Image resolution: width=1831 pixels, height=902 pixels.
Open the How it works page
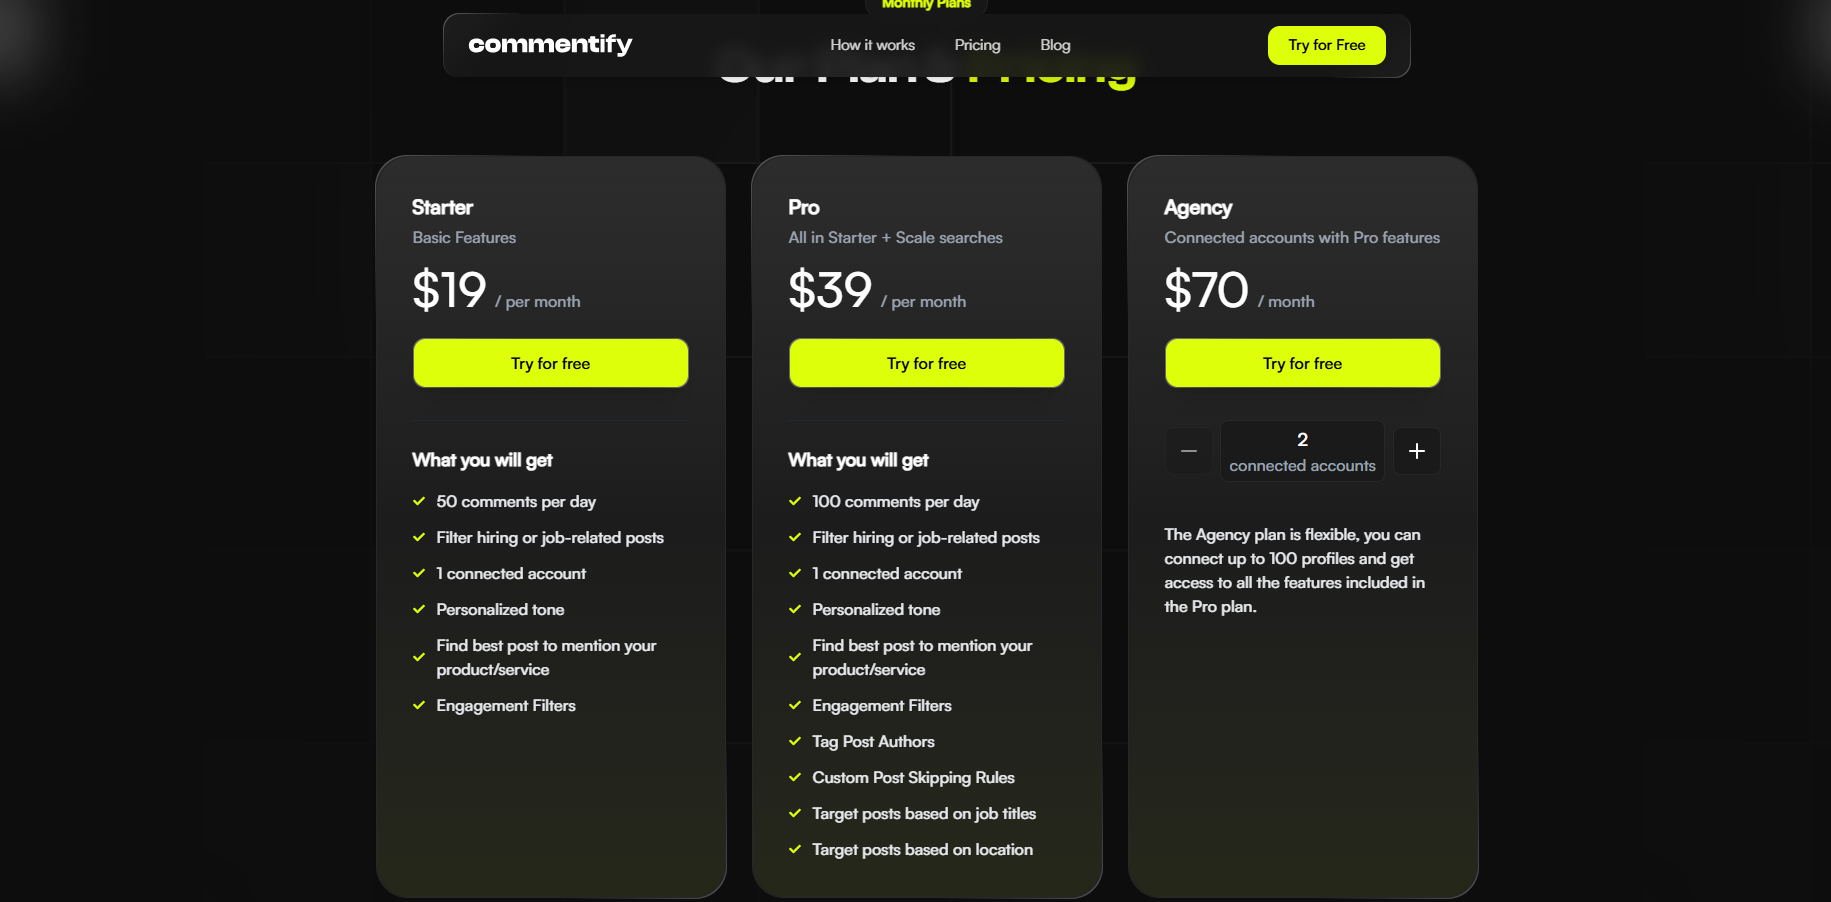coord(872,45)
